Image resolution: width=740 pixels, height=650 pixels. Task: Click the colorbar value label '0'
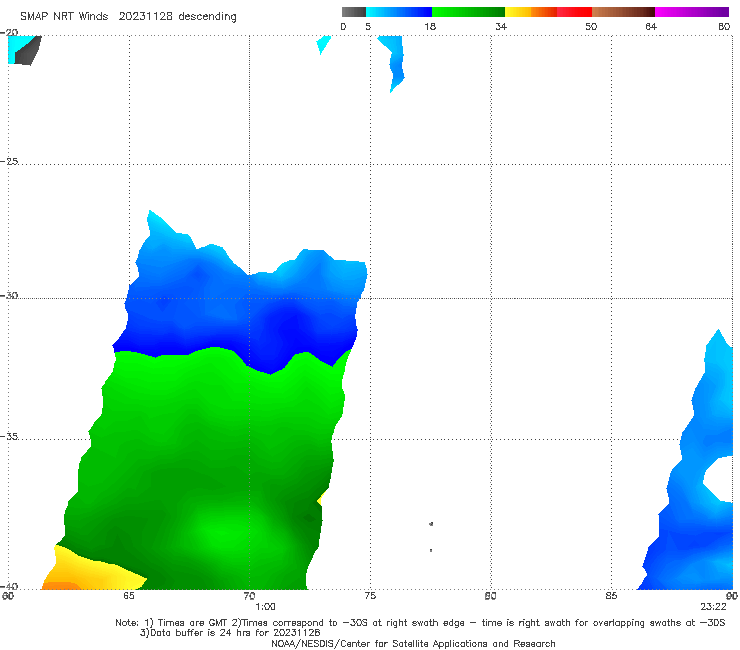pyautogui.click(x=343, y=26)
